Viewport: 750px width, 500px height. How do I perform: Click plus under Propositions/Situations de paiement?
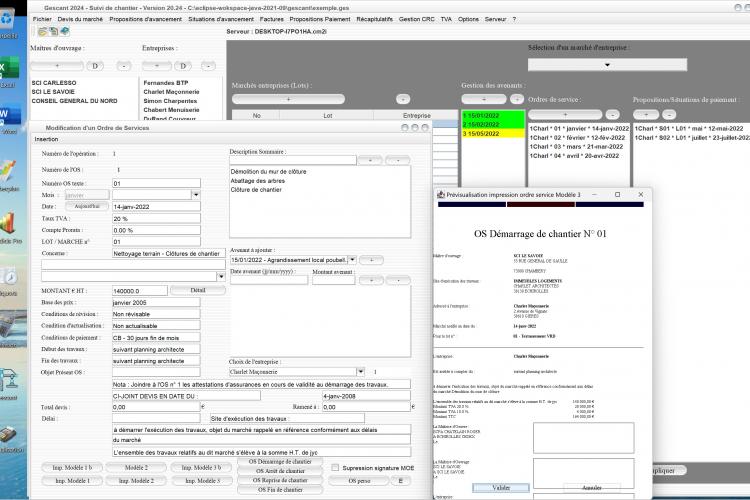tap(646, 115)
